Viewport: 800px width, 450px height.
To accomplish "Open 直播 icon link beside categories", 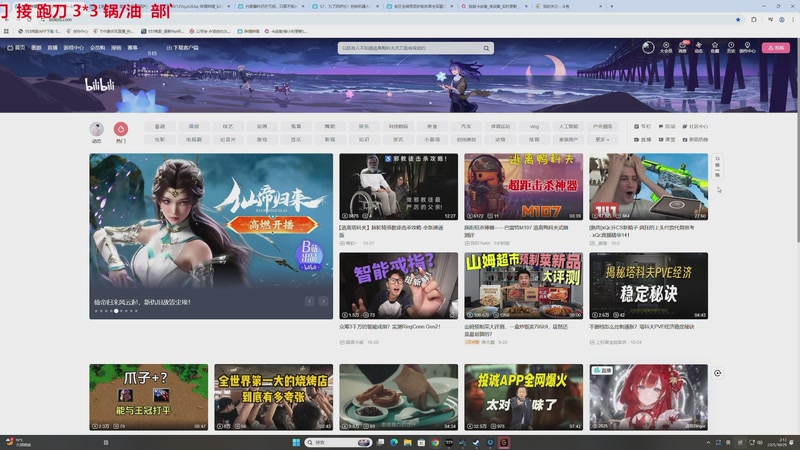I will [x=642, y=139].
